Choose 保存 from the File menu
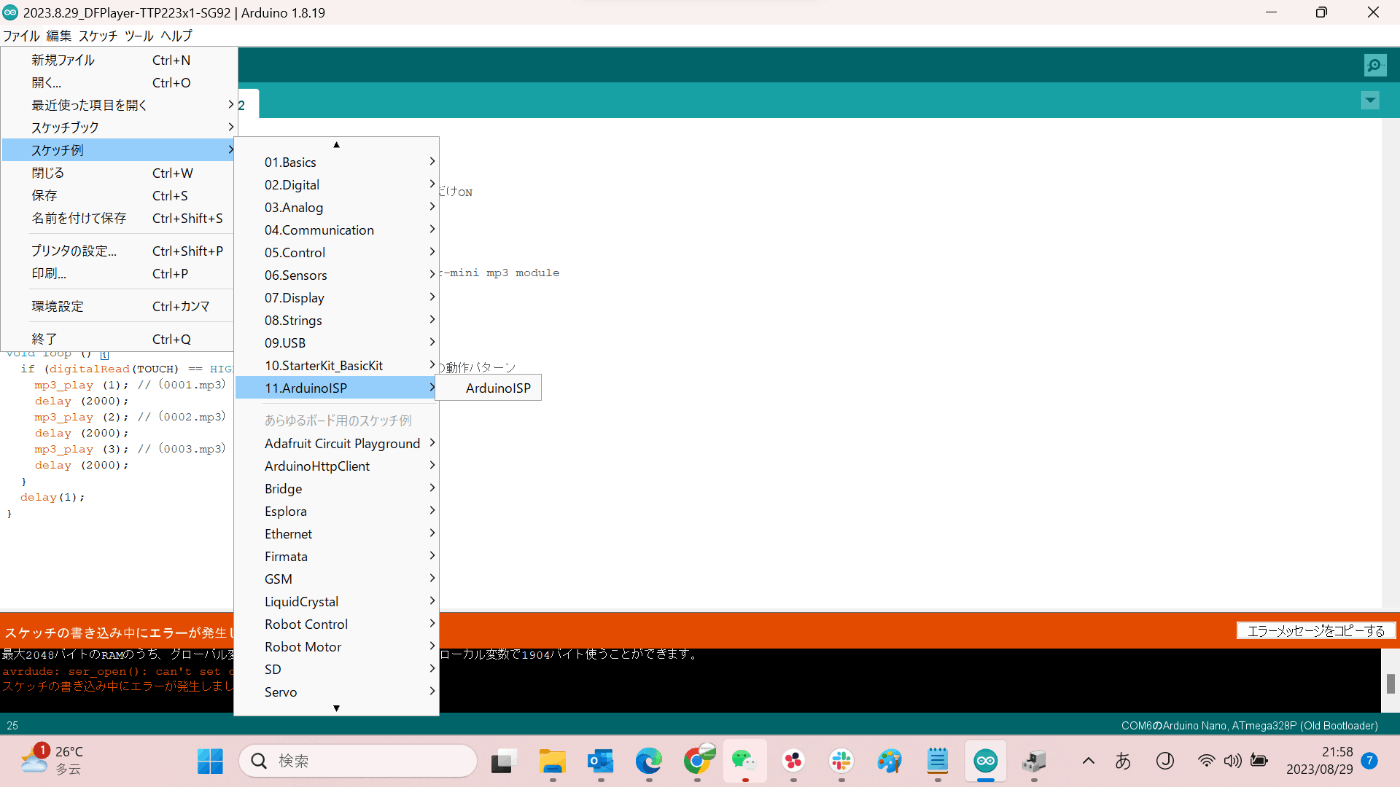1400x787 pixels. coord(119,196)
